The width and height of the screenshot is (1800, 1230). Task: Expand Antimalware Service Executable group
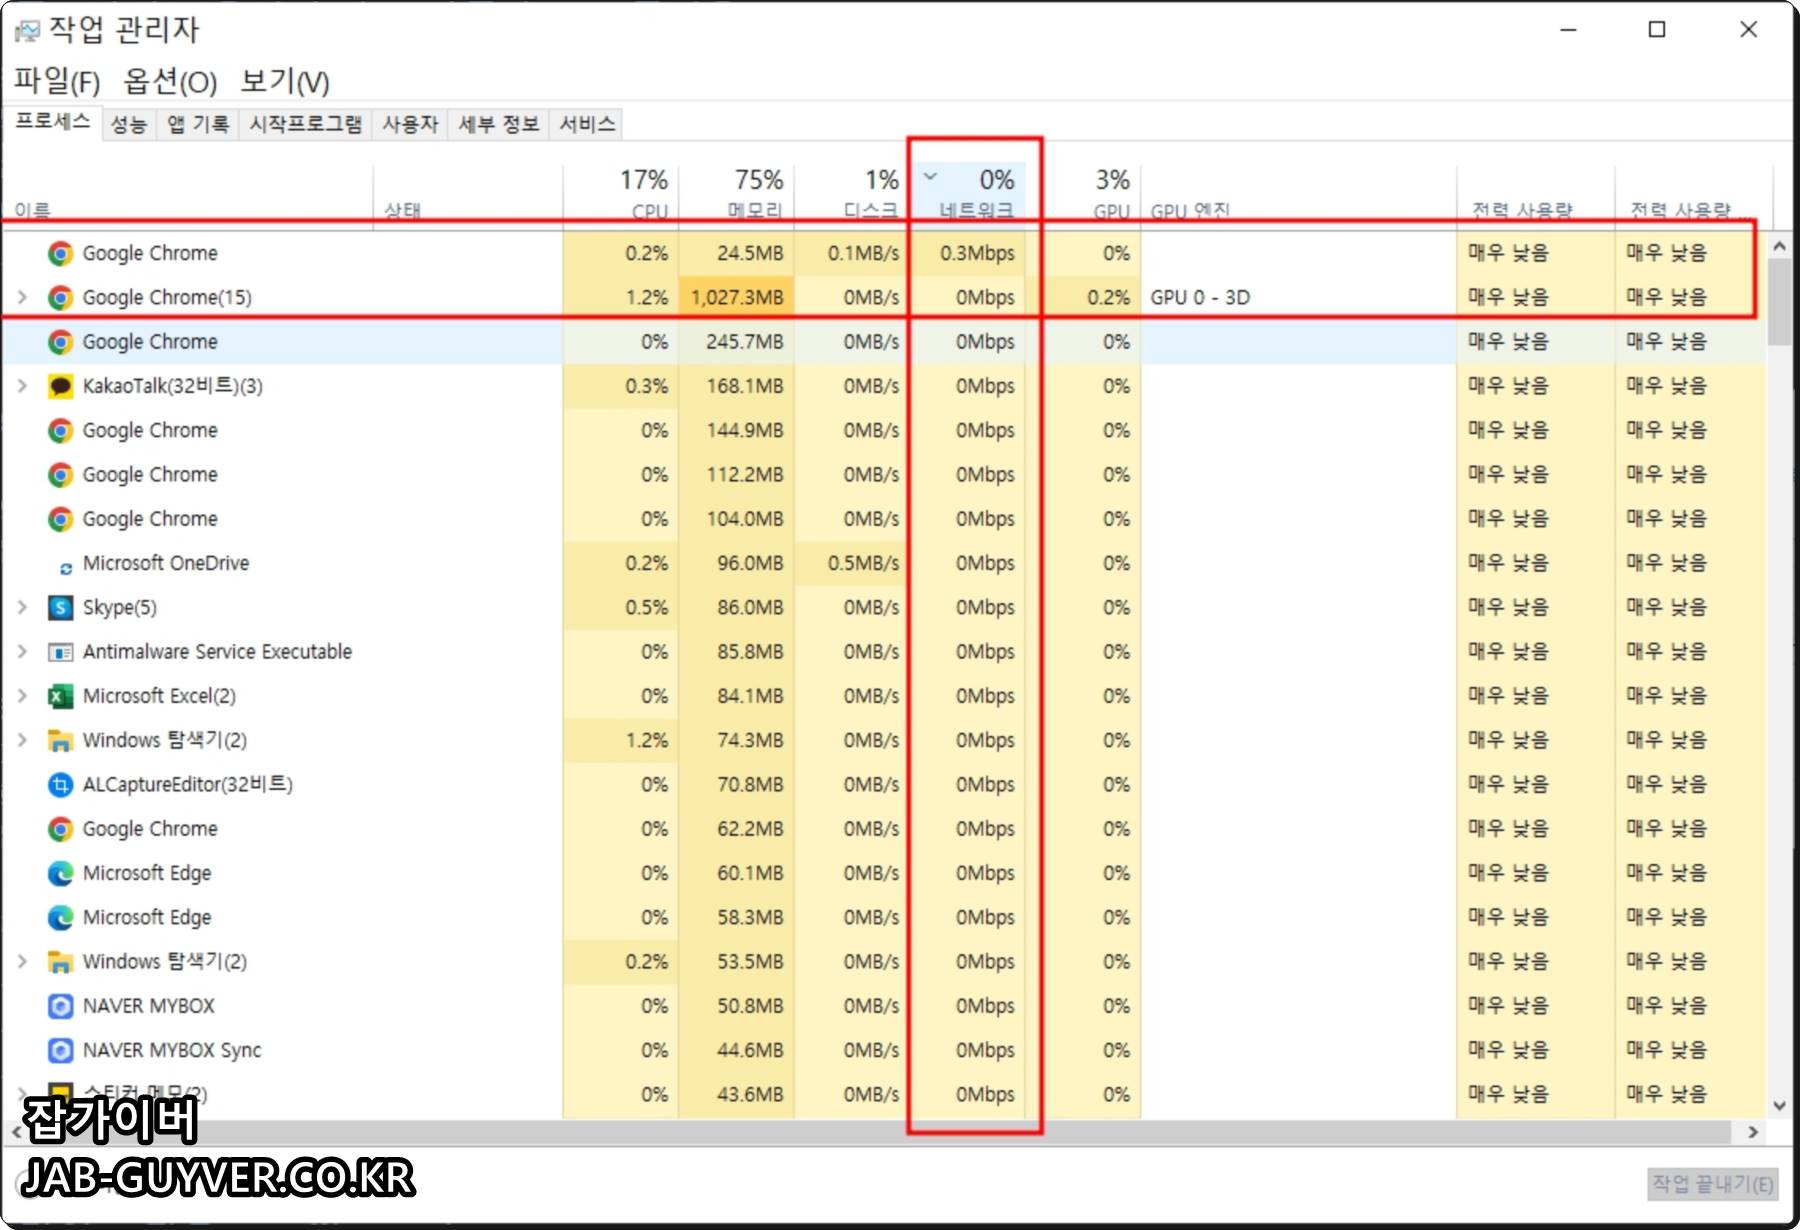tap(22, 652)
